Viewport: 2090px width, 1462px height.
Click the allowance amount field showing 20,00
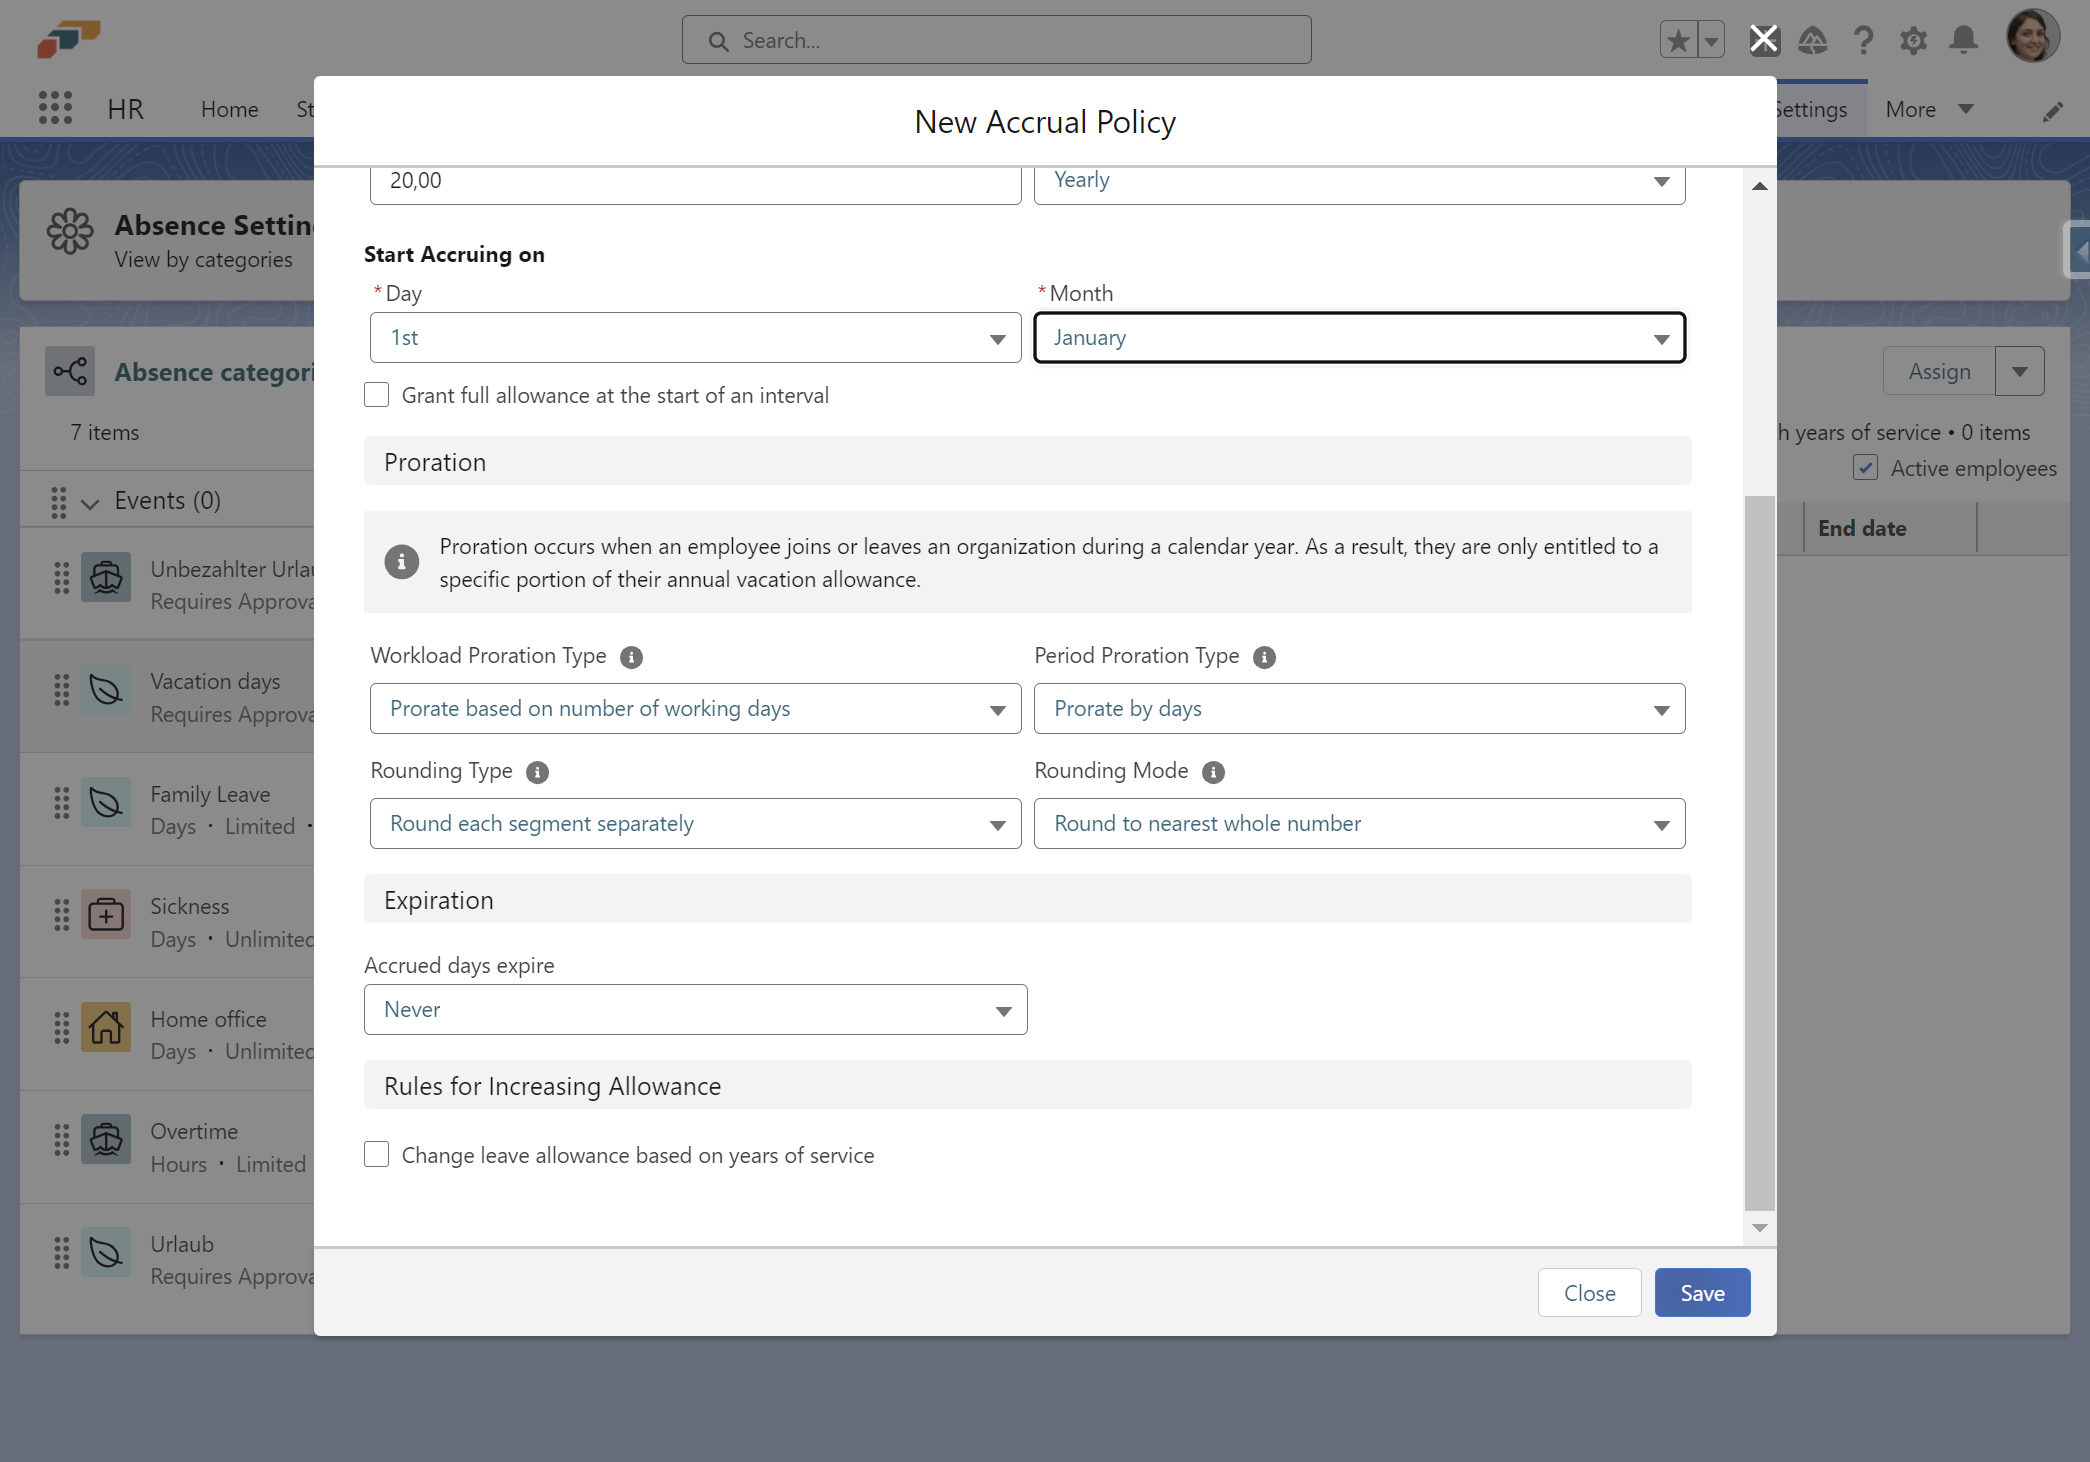coord(695,181)
